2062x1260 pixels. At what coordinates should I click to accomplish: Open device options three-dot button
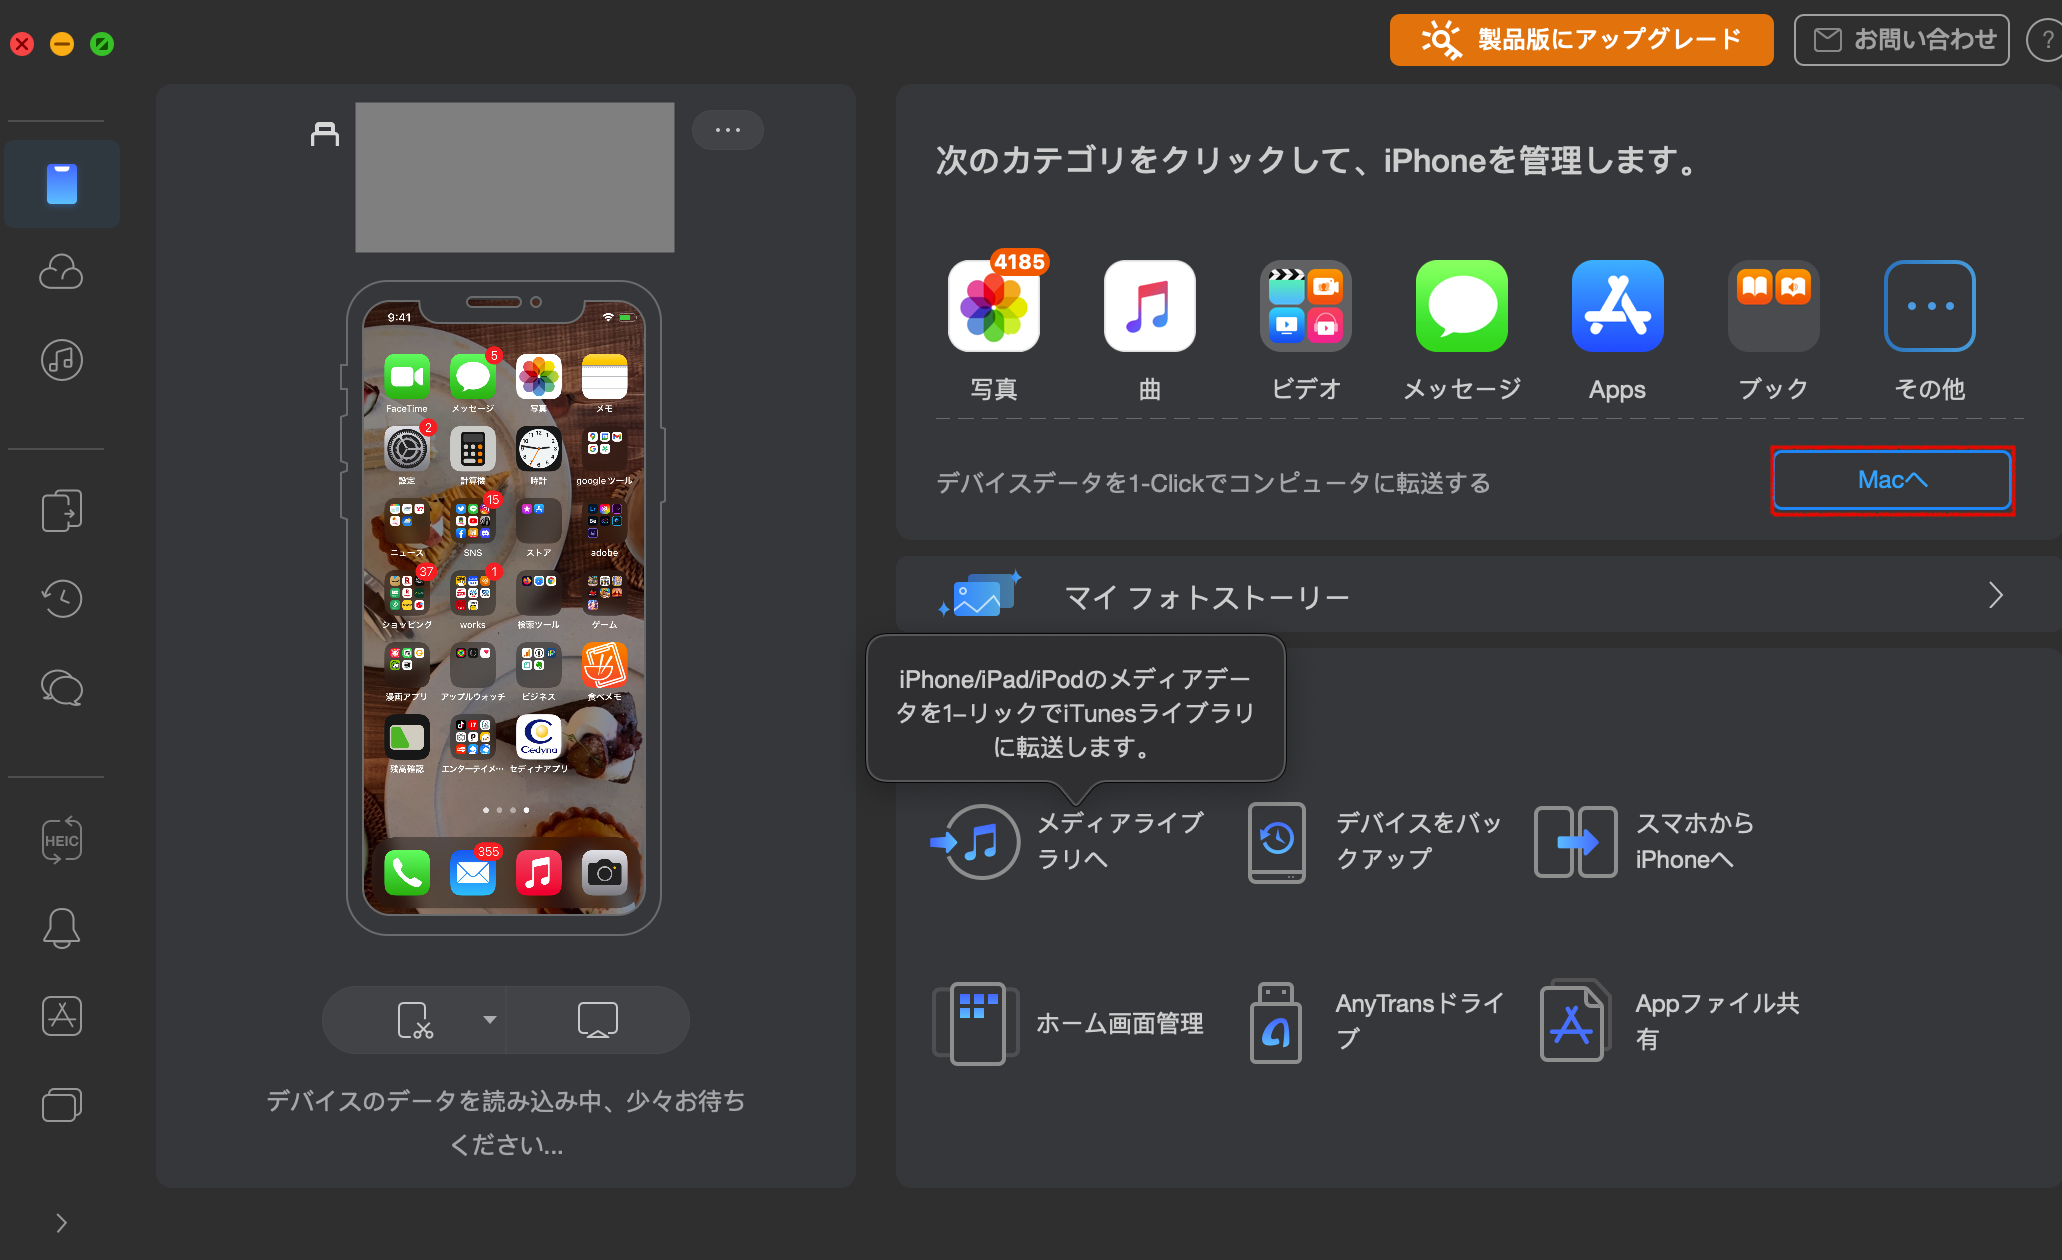(728, 130)
